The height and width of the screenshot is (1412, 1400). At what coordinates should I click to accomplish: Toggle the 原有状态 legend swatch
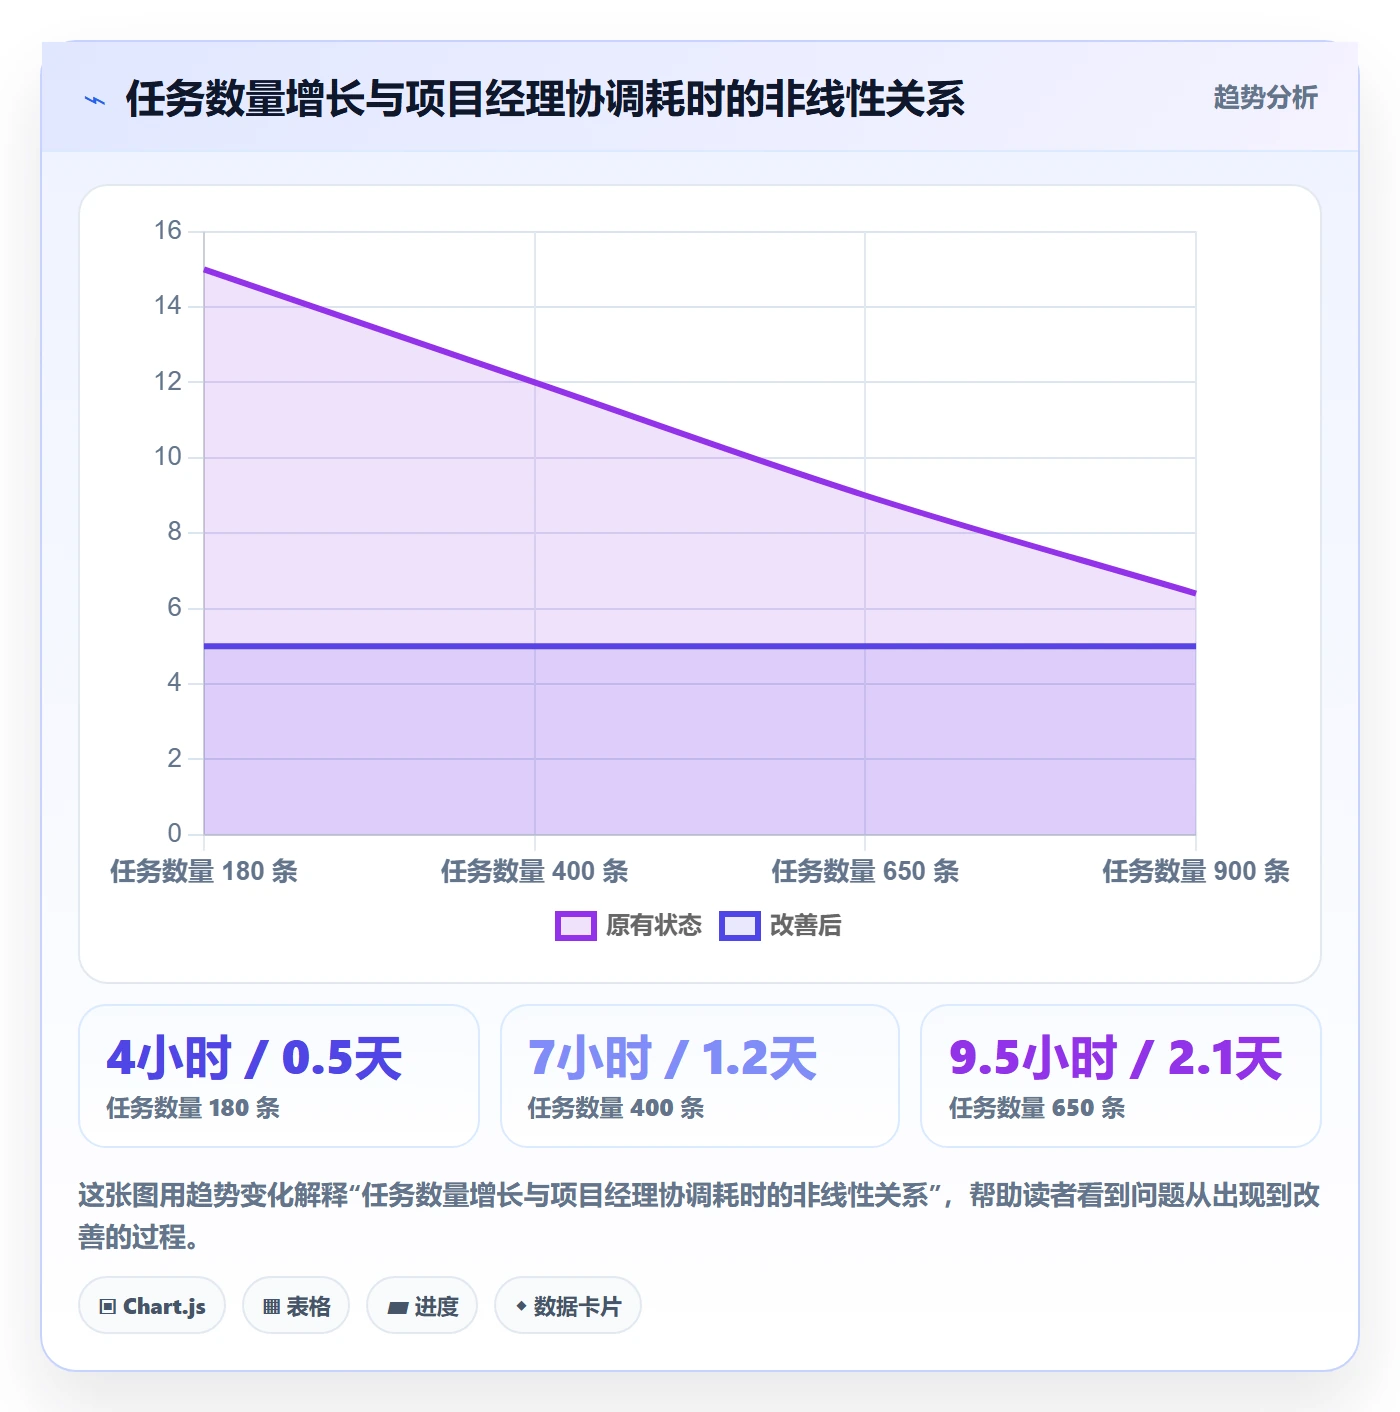point(575,926)
